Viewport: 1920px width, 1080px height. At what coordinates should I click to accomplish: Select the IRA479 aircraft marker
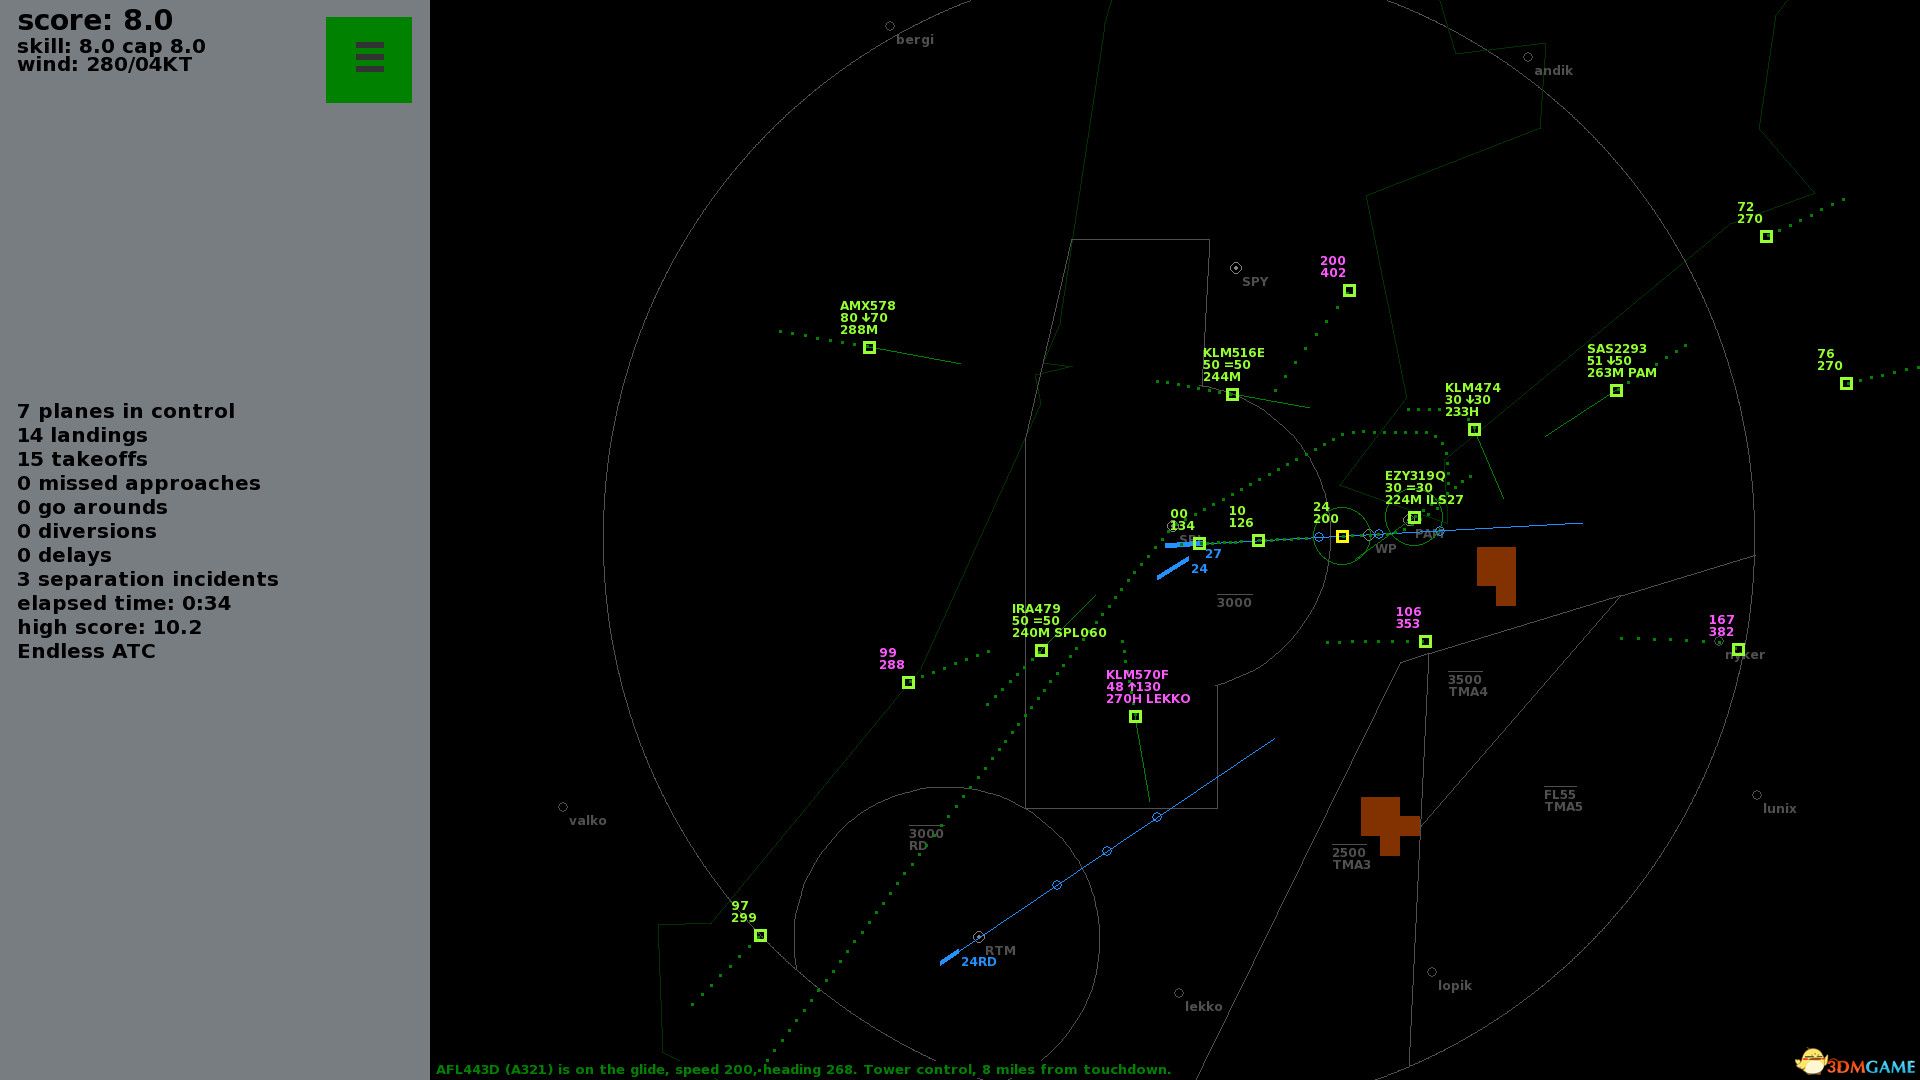[1041, 651]
